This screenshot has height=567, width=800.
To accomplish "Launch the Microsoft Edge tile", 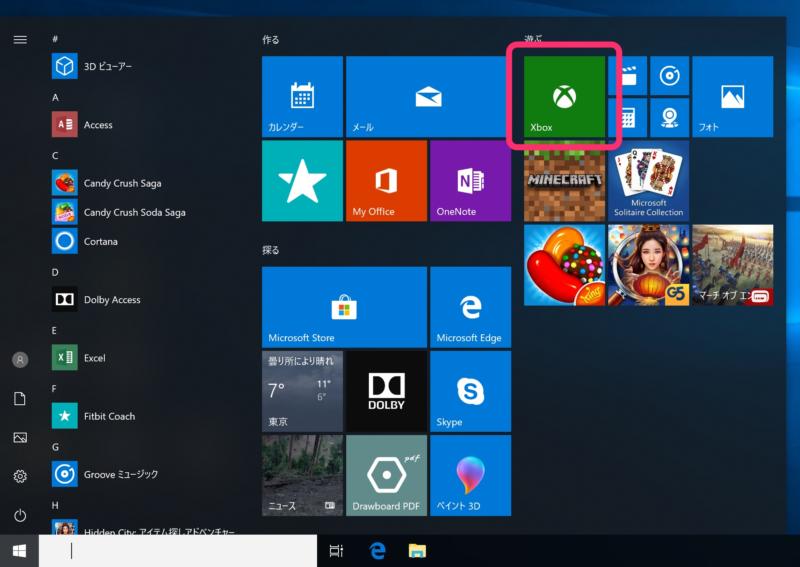I will 470,307.
